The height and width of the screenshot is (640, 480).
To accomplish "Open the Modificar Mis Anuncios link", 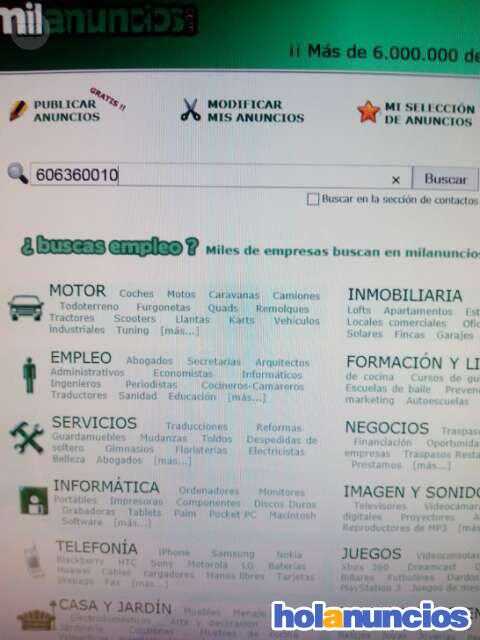I will pos(256,111).
